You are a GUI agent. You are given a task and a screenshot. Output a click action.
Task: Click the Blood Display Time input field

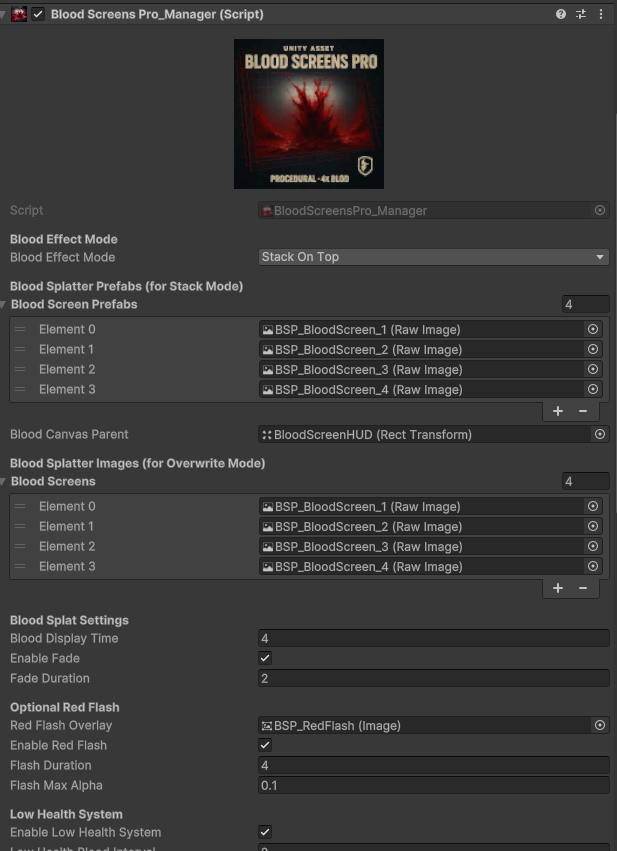point(433,639)
